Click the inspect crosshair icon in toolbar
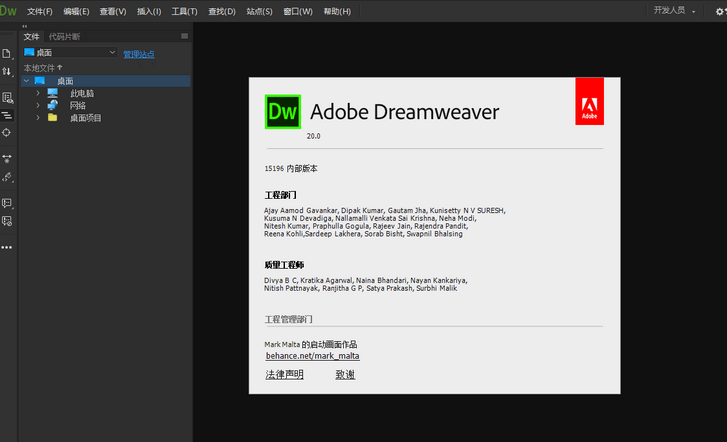This screenshot has height=442, width=727. (x=6, y=133)
